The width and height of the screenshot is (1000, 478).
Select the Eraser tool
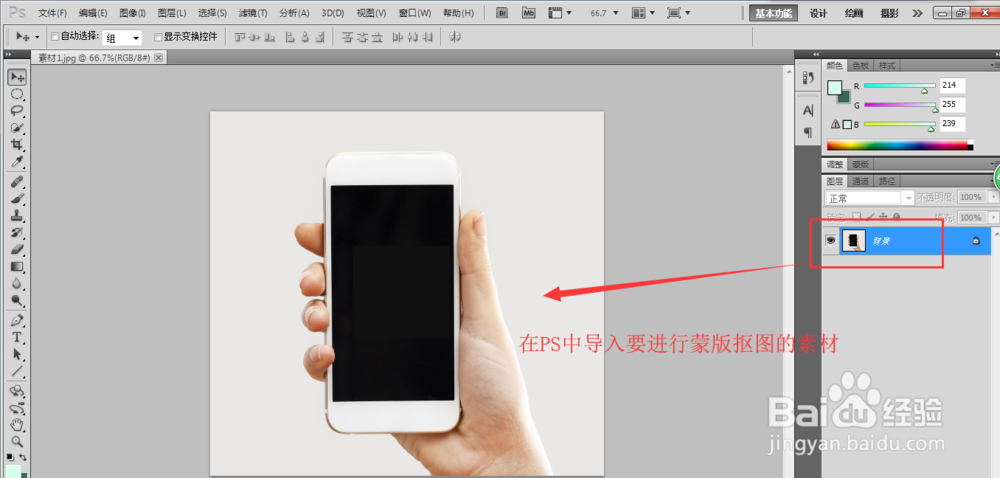click(x=17, y=249)
